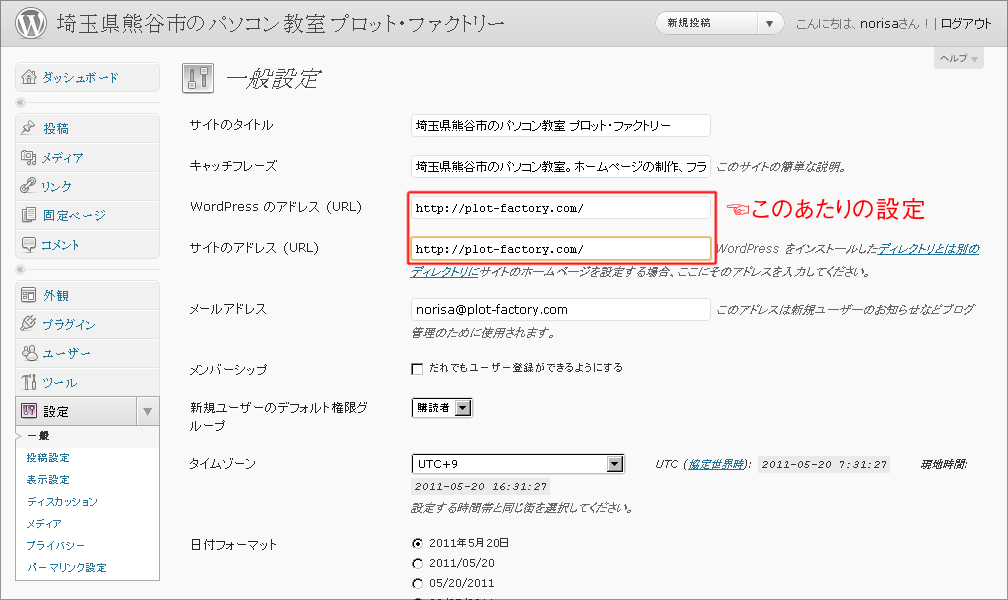The height and width of the screenshot is (600, 1008).
Task: Open 投稿設定 submenu
Action: click(x=48, y=457)
